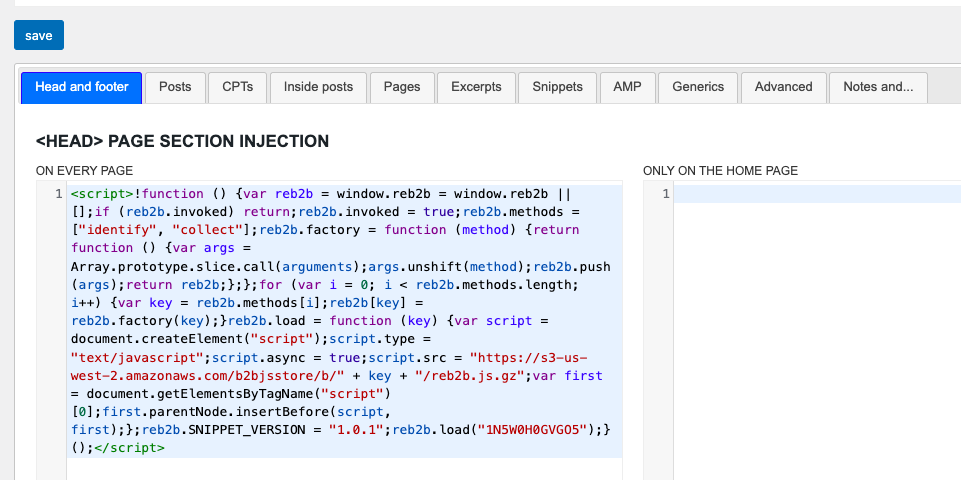Show the Generics tab
This screenshot has width=961, height=480.
coord(698,87)
